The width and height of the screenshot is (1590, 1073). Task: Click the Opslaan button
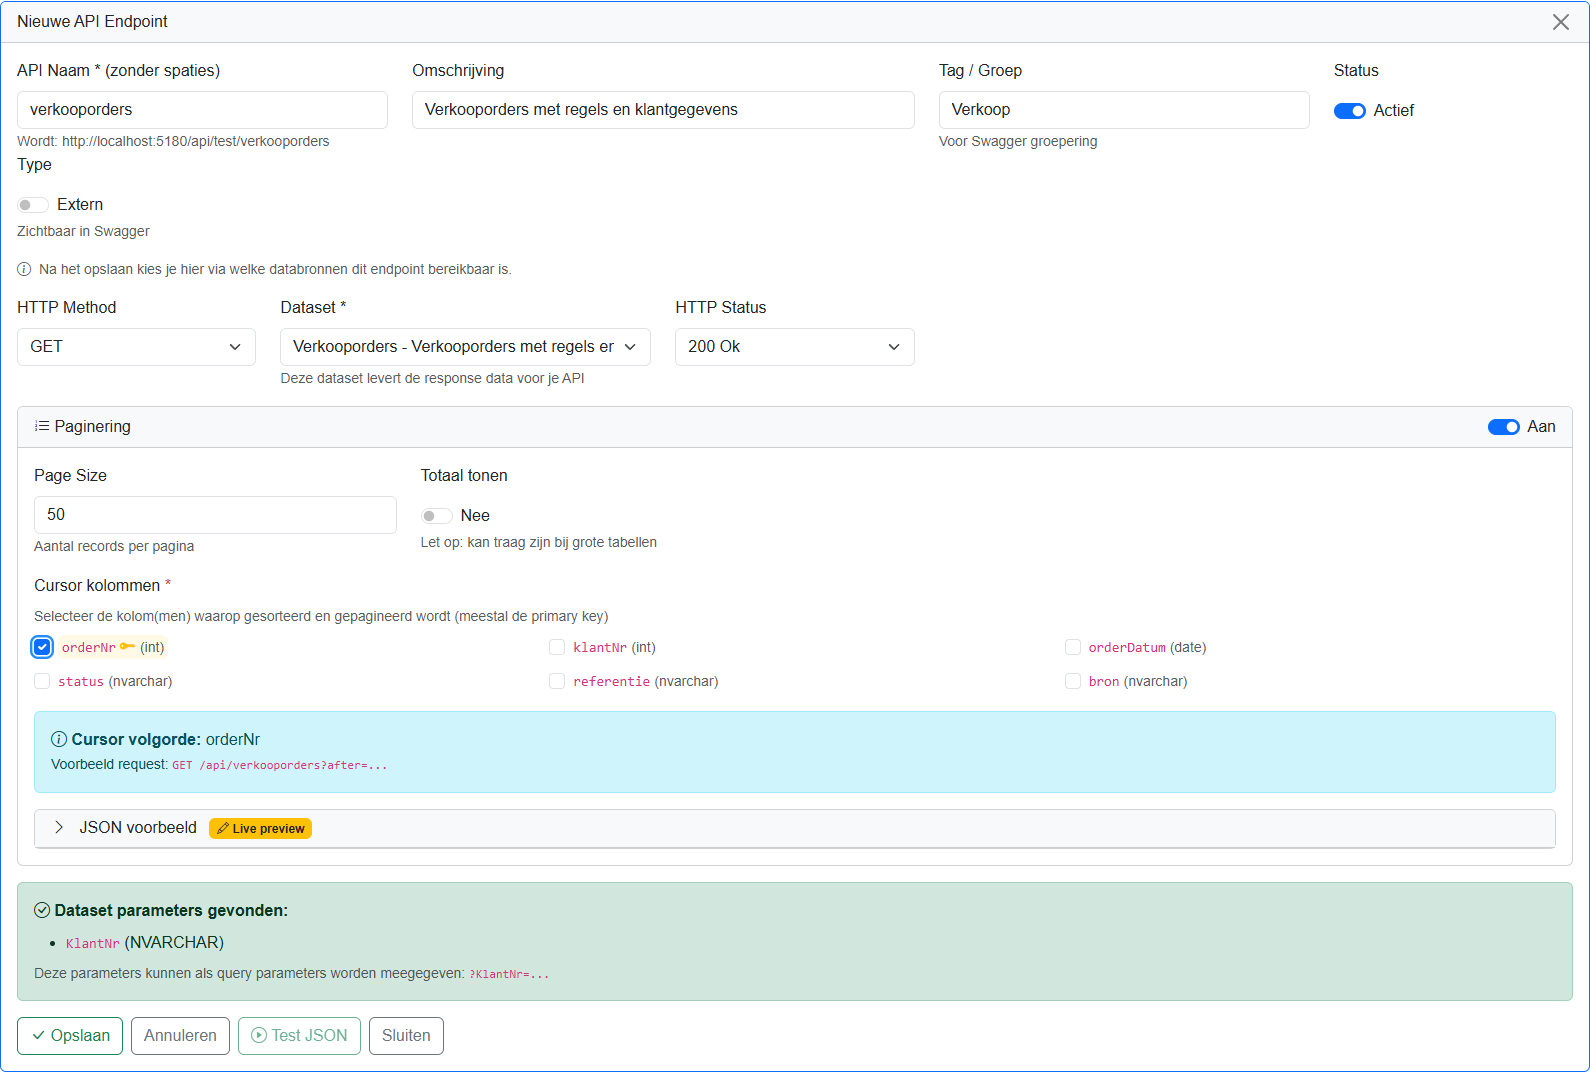coord(70,1036)
